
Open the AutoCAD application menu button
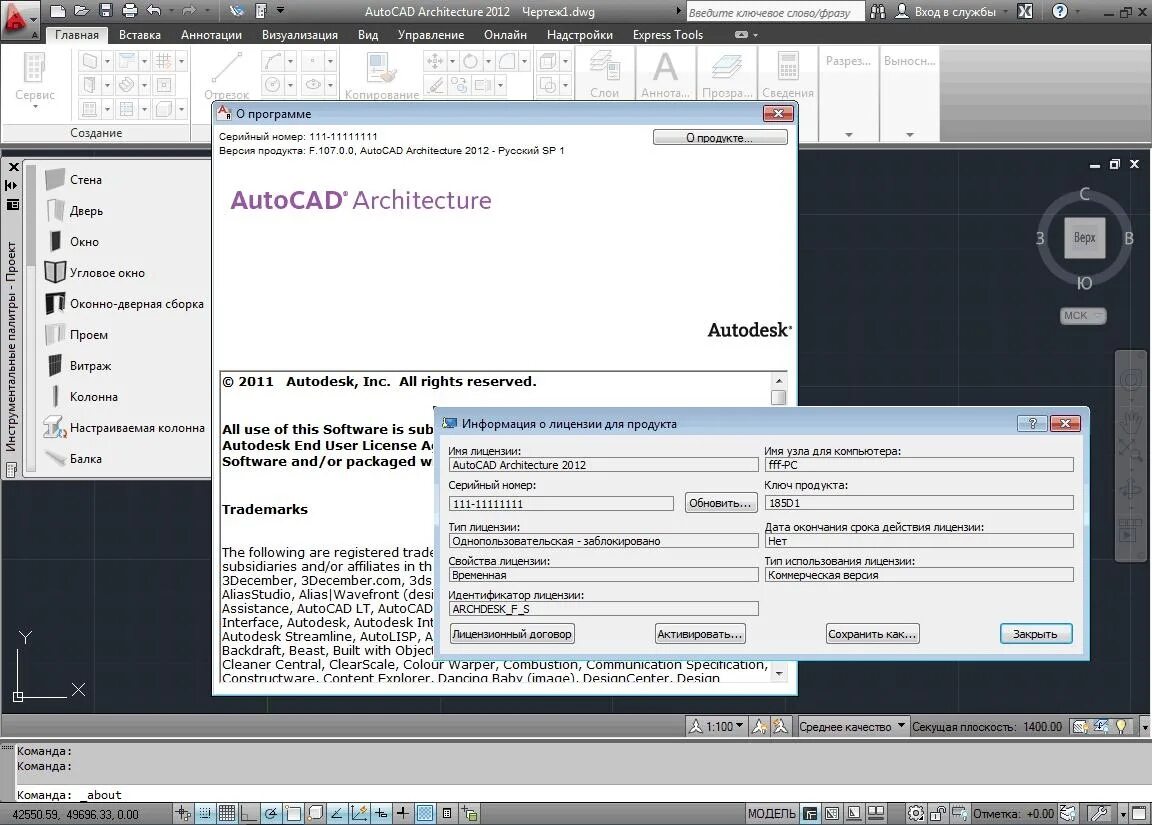point(19,20)
